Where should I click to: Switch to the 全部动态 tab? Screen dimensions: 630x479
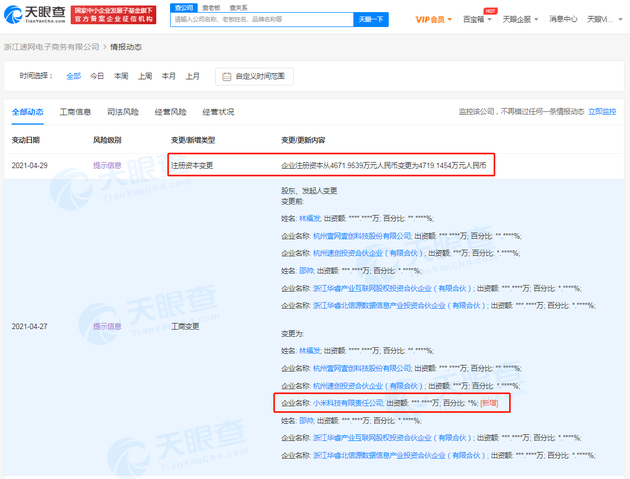(x=28, y=112)
